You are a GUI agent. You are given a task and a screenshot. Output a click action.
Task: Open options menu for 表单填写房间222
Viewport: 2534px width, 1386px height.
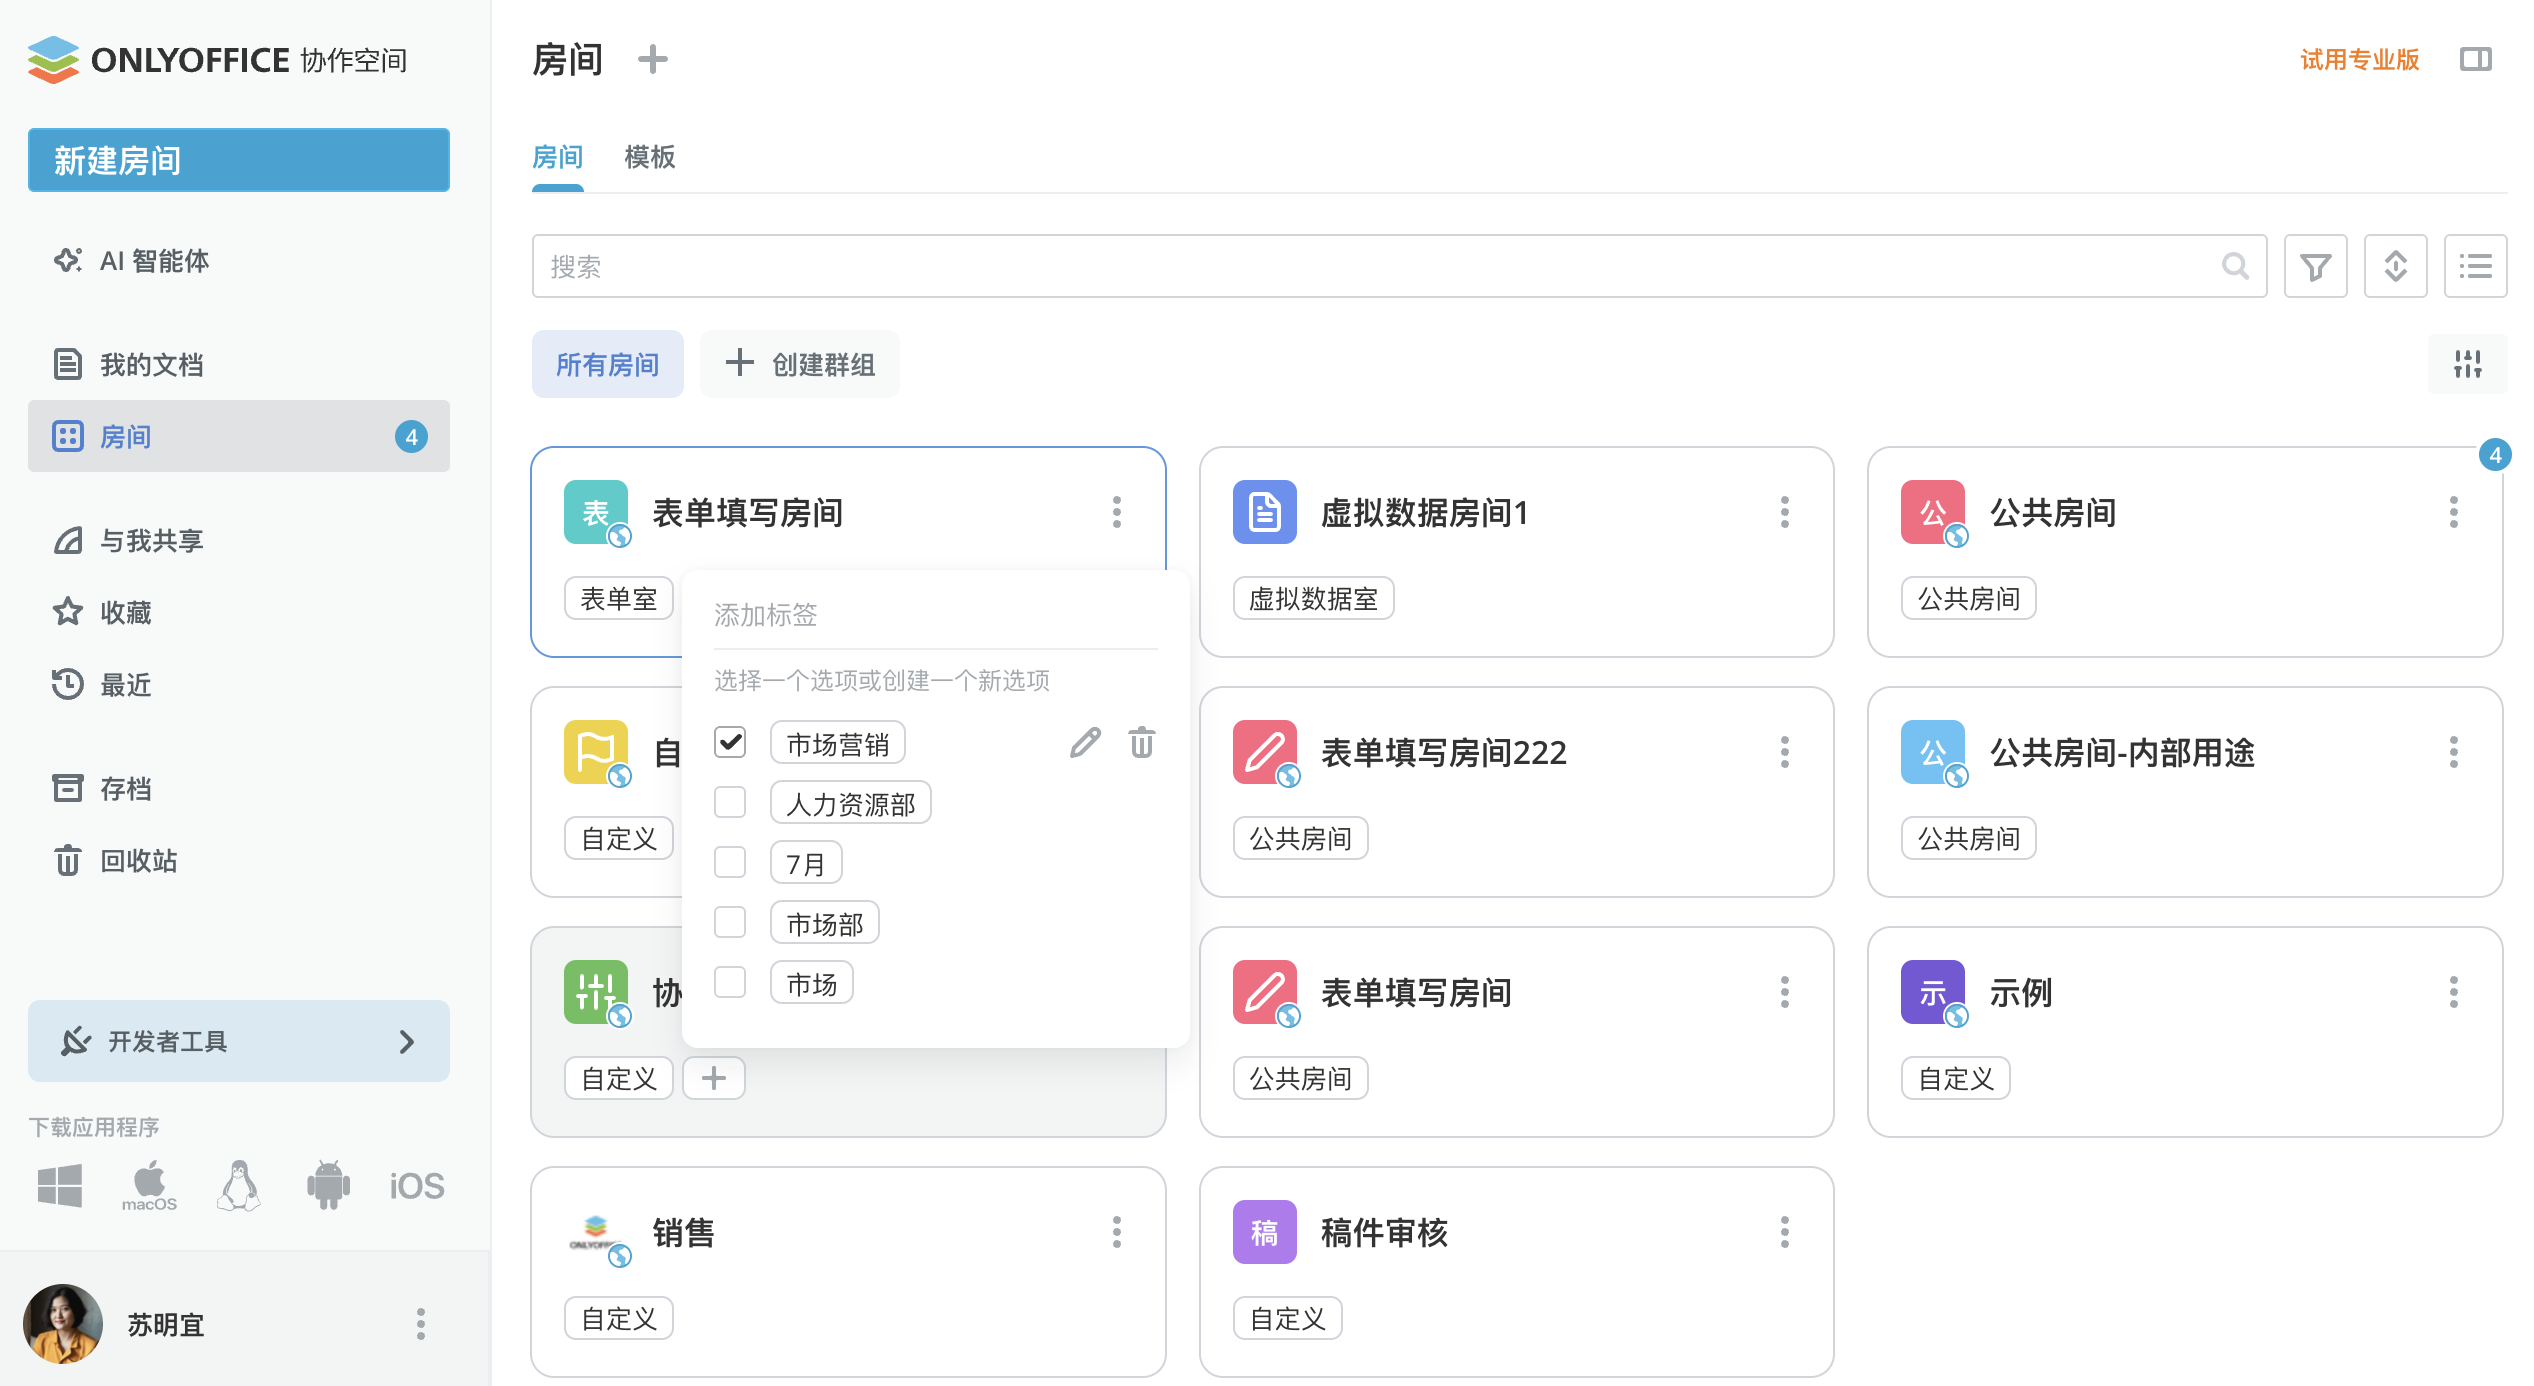coord(1785,752)
